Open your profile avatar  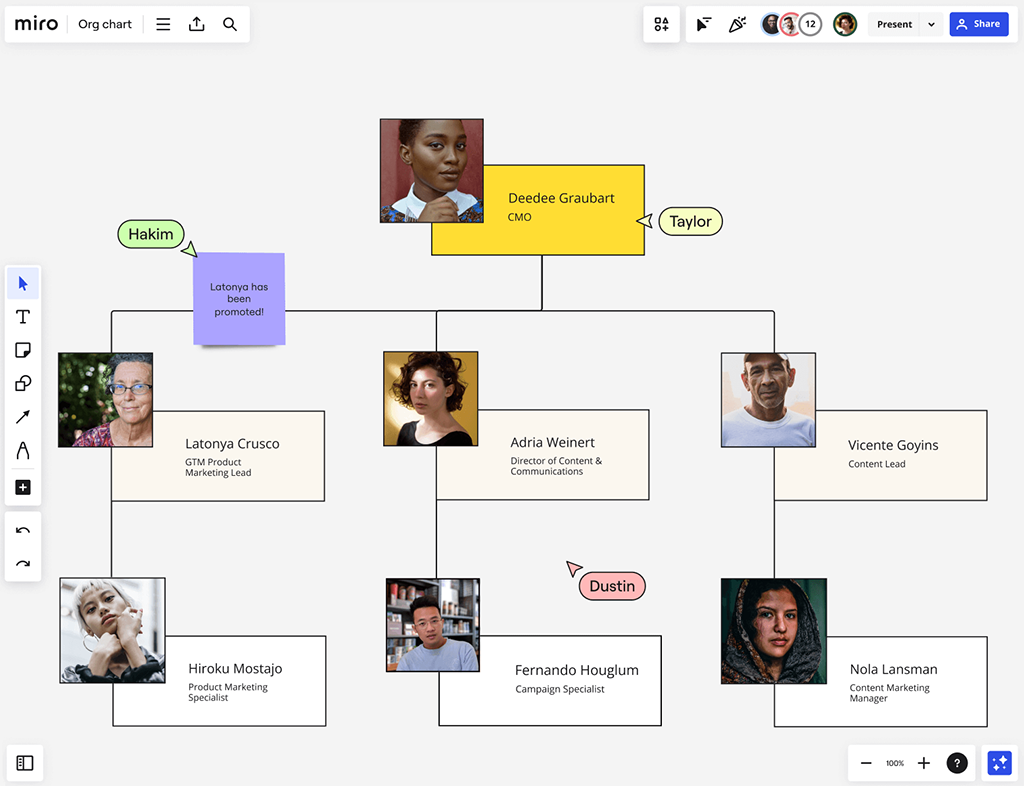coord(845,24)
